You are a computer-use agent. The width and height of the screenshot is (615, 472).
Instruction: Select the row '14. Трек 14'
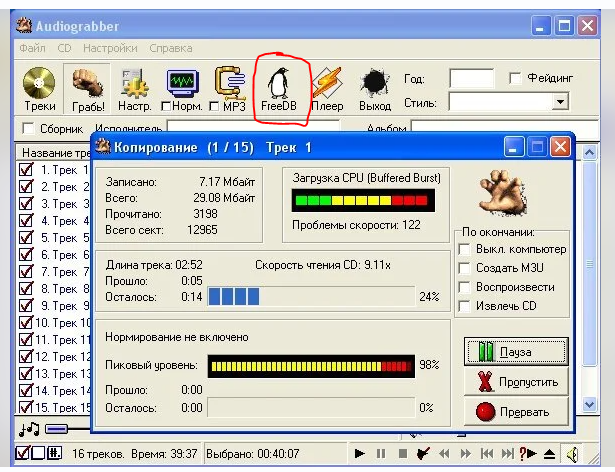pyautogui.click(x=54, y=390)
